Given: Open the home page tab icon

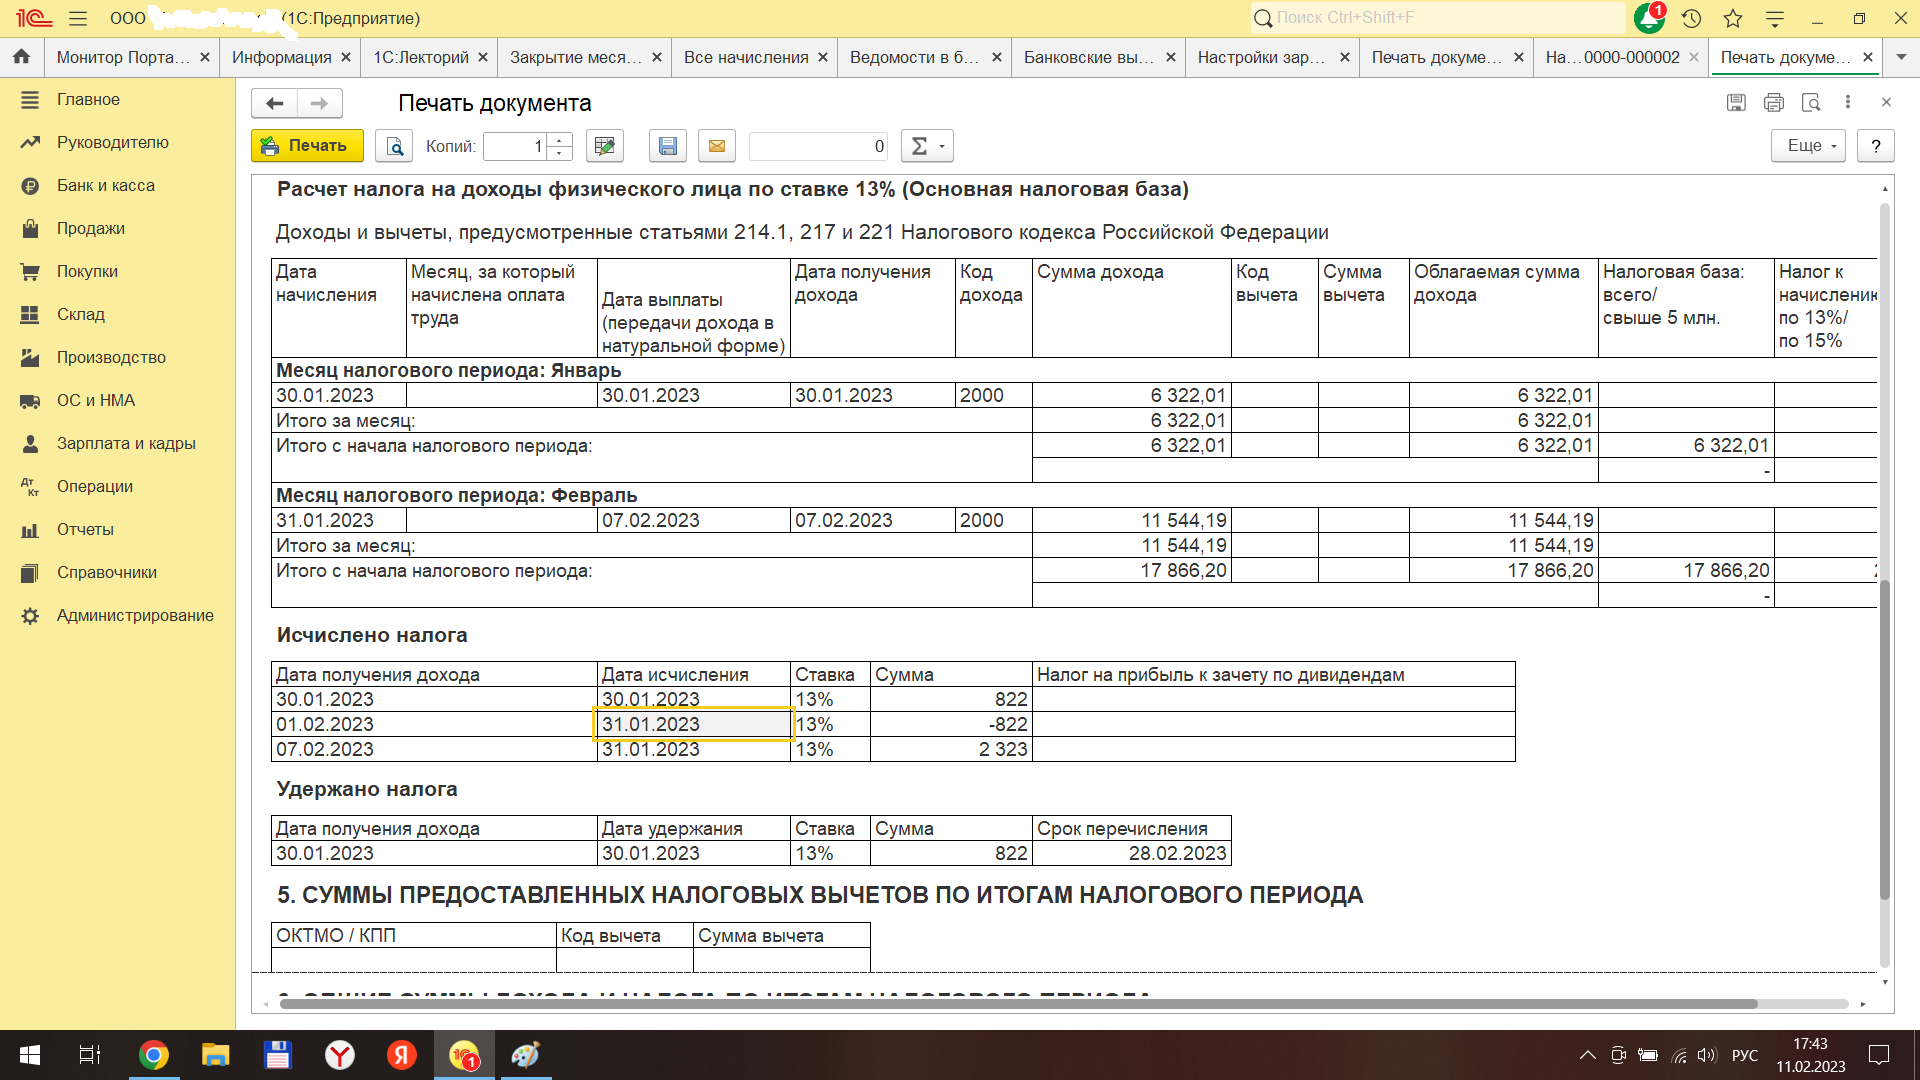Looking at the screenshot, I should coord(22,57).
